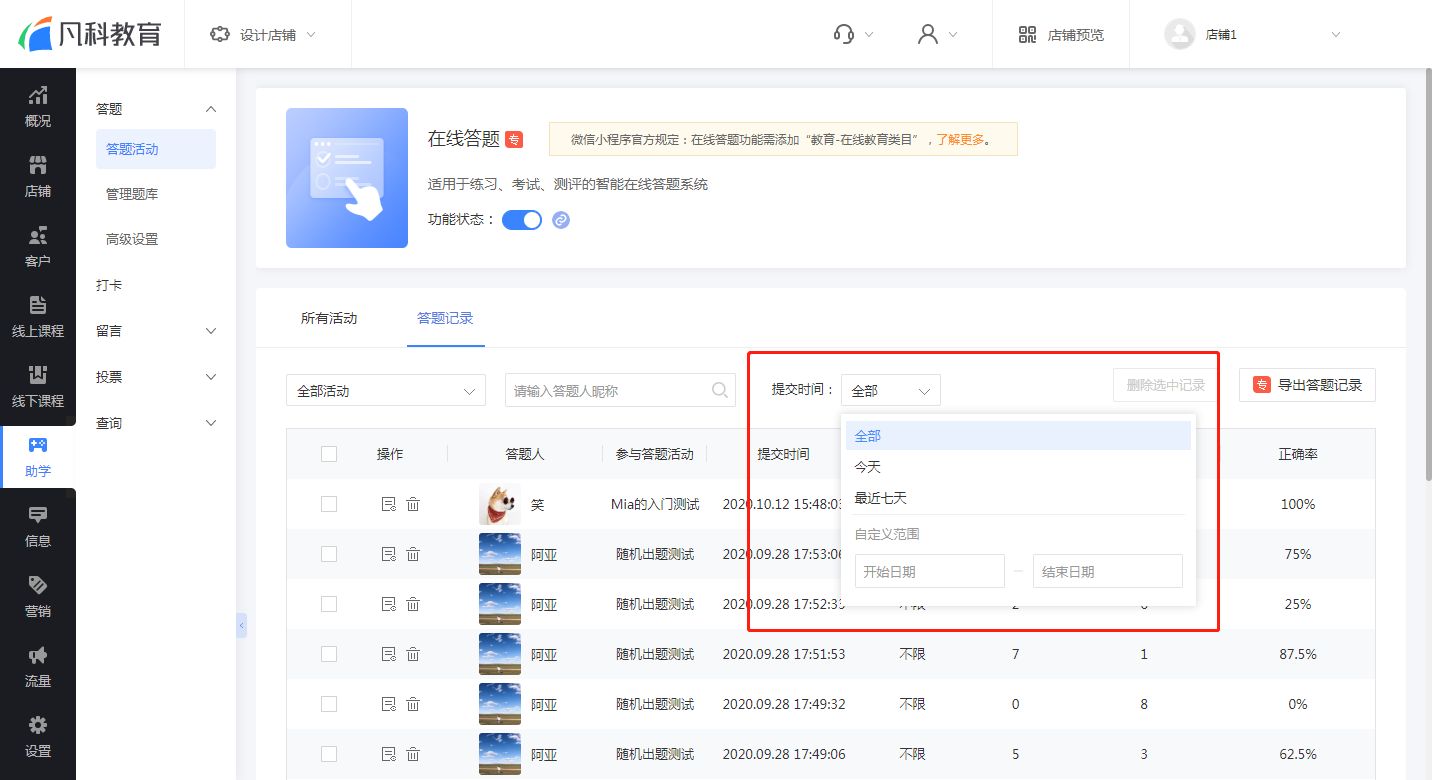Delete the 2020.09.28 17:49:06 record
Viewport: 1432px width, 780px height.
pos(413,754)
